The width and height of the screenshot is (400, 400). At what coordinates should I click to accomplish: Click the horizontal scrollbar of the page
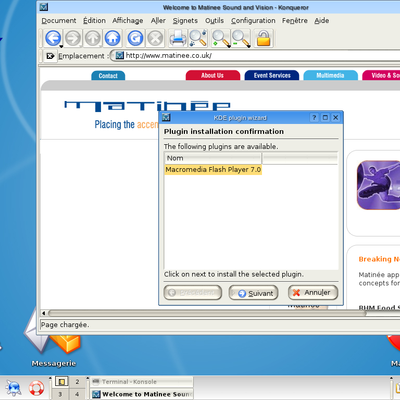tap(207, 313)
